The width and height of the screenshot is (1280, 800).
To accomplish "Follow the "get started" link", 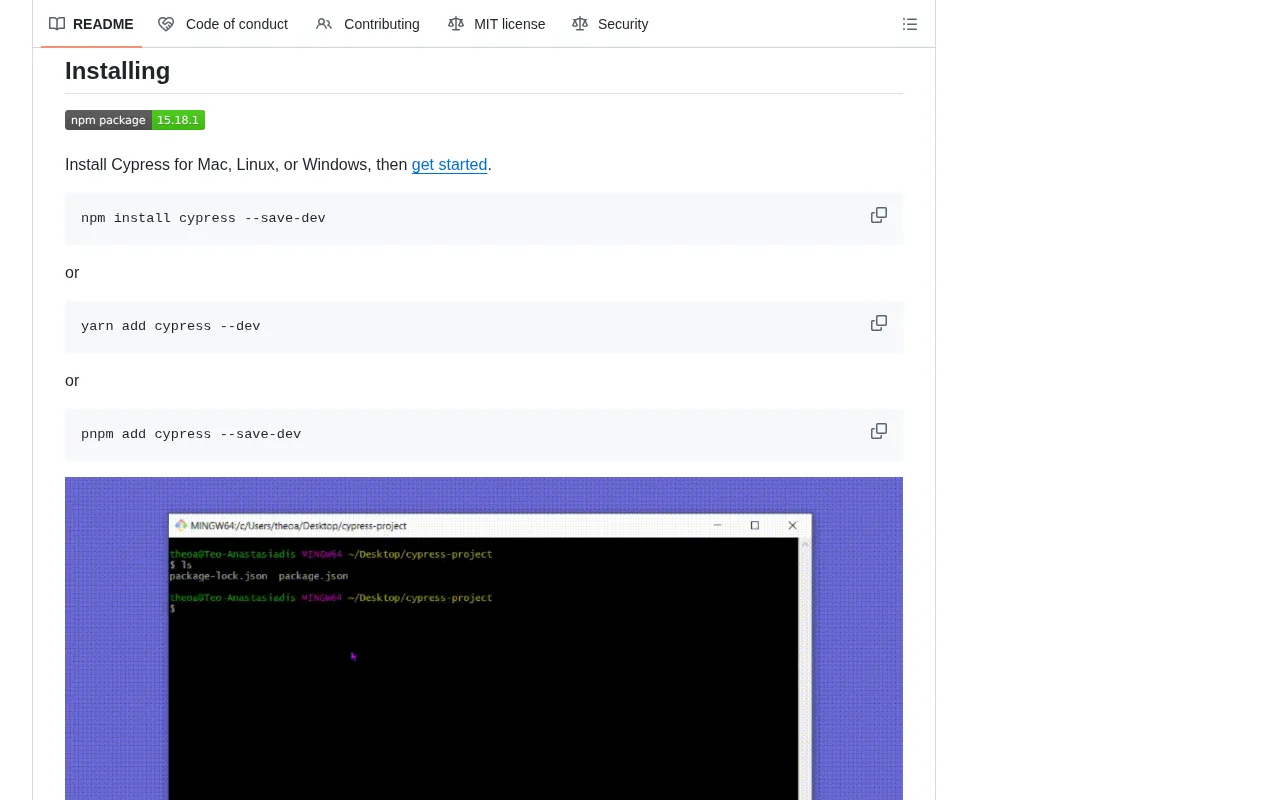I will pyautogui.click(x=449, y=165).
